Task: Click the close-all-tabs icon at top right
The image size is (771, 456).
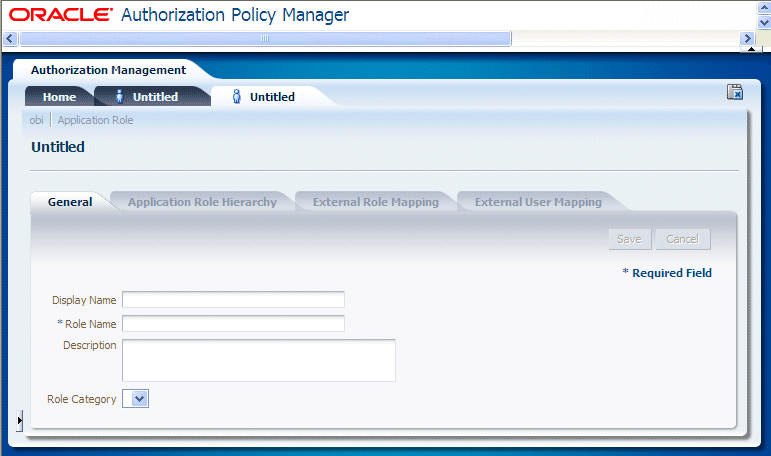Action: pos(735,92)
